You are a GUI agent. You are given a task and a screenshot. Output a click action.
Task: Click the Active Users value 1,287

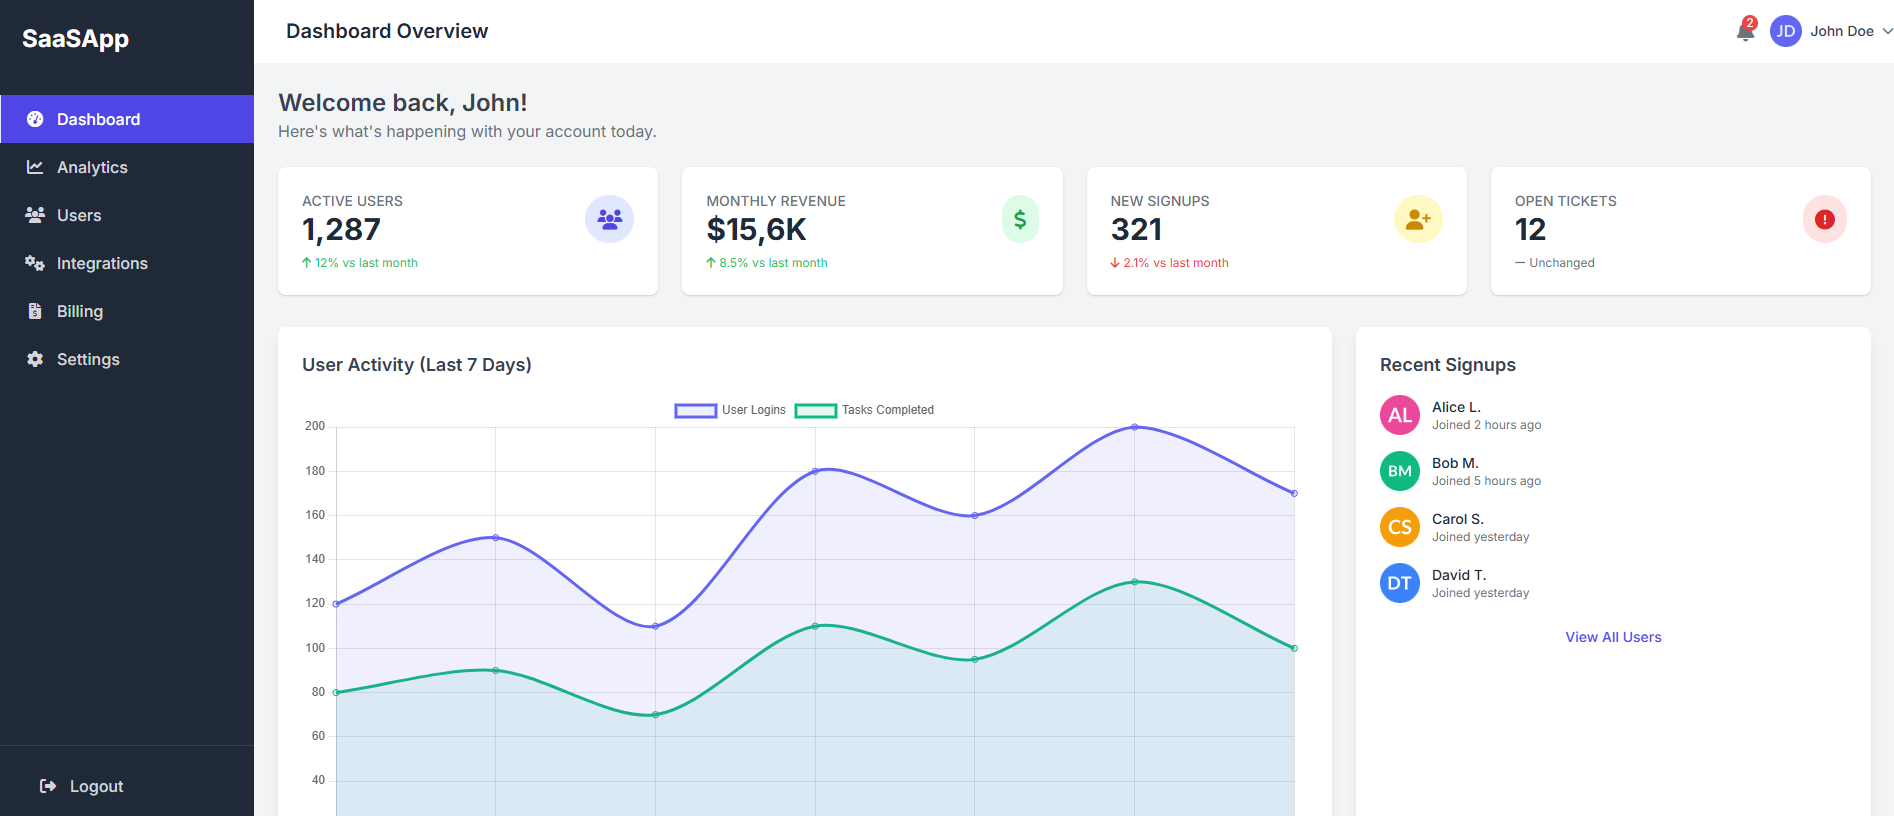point(341,230)
